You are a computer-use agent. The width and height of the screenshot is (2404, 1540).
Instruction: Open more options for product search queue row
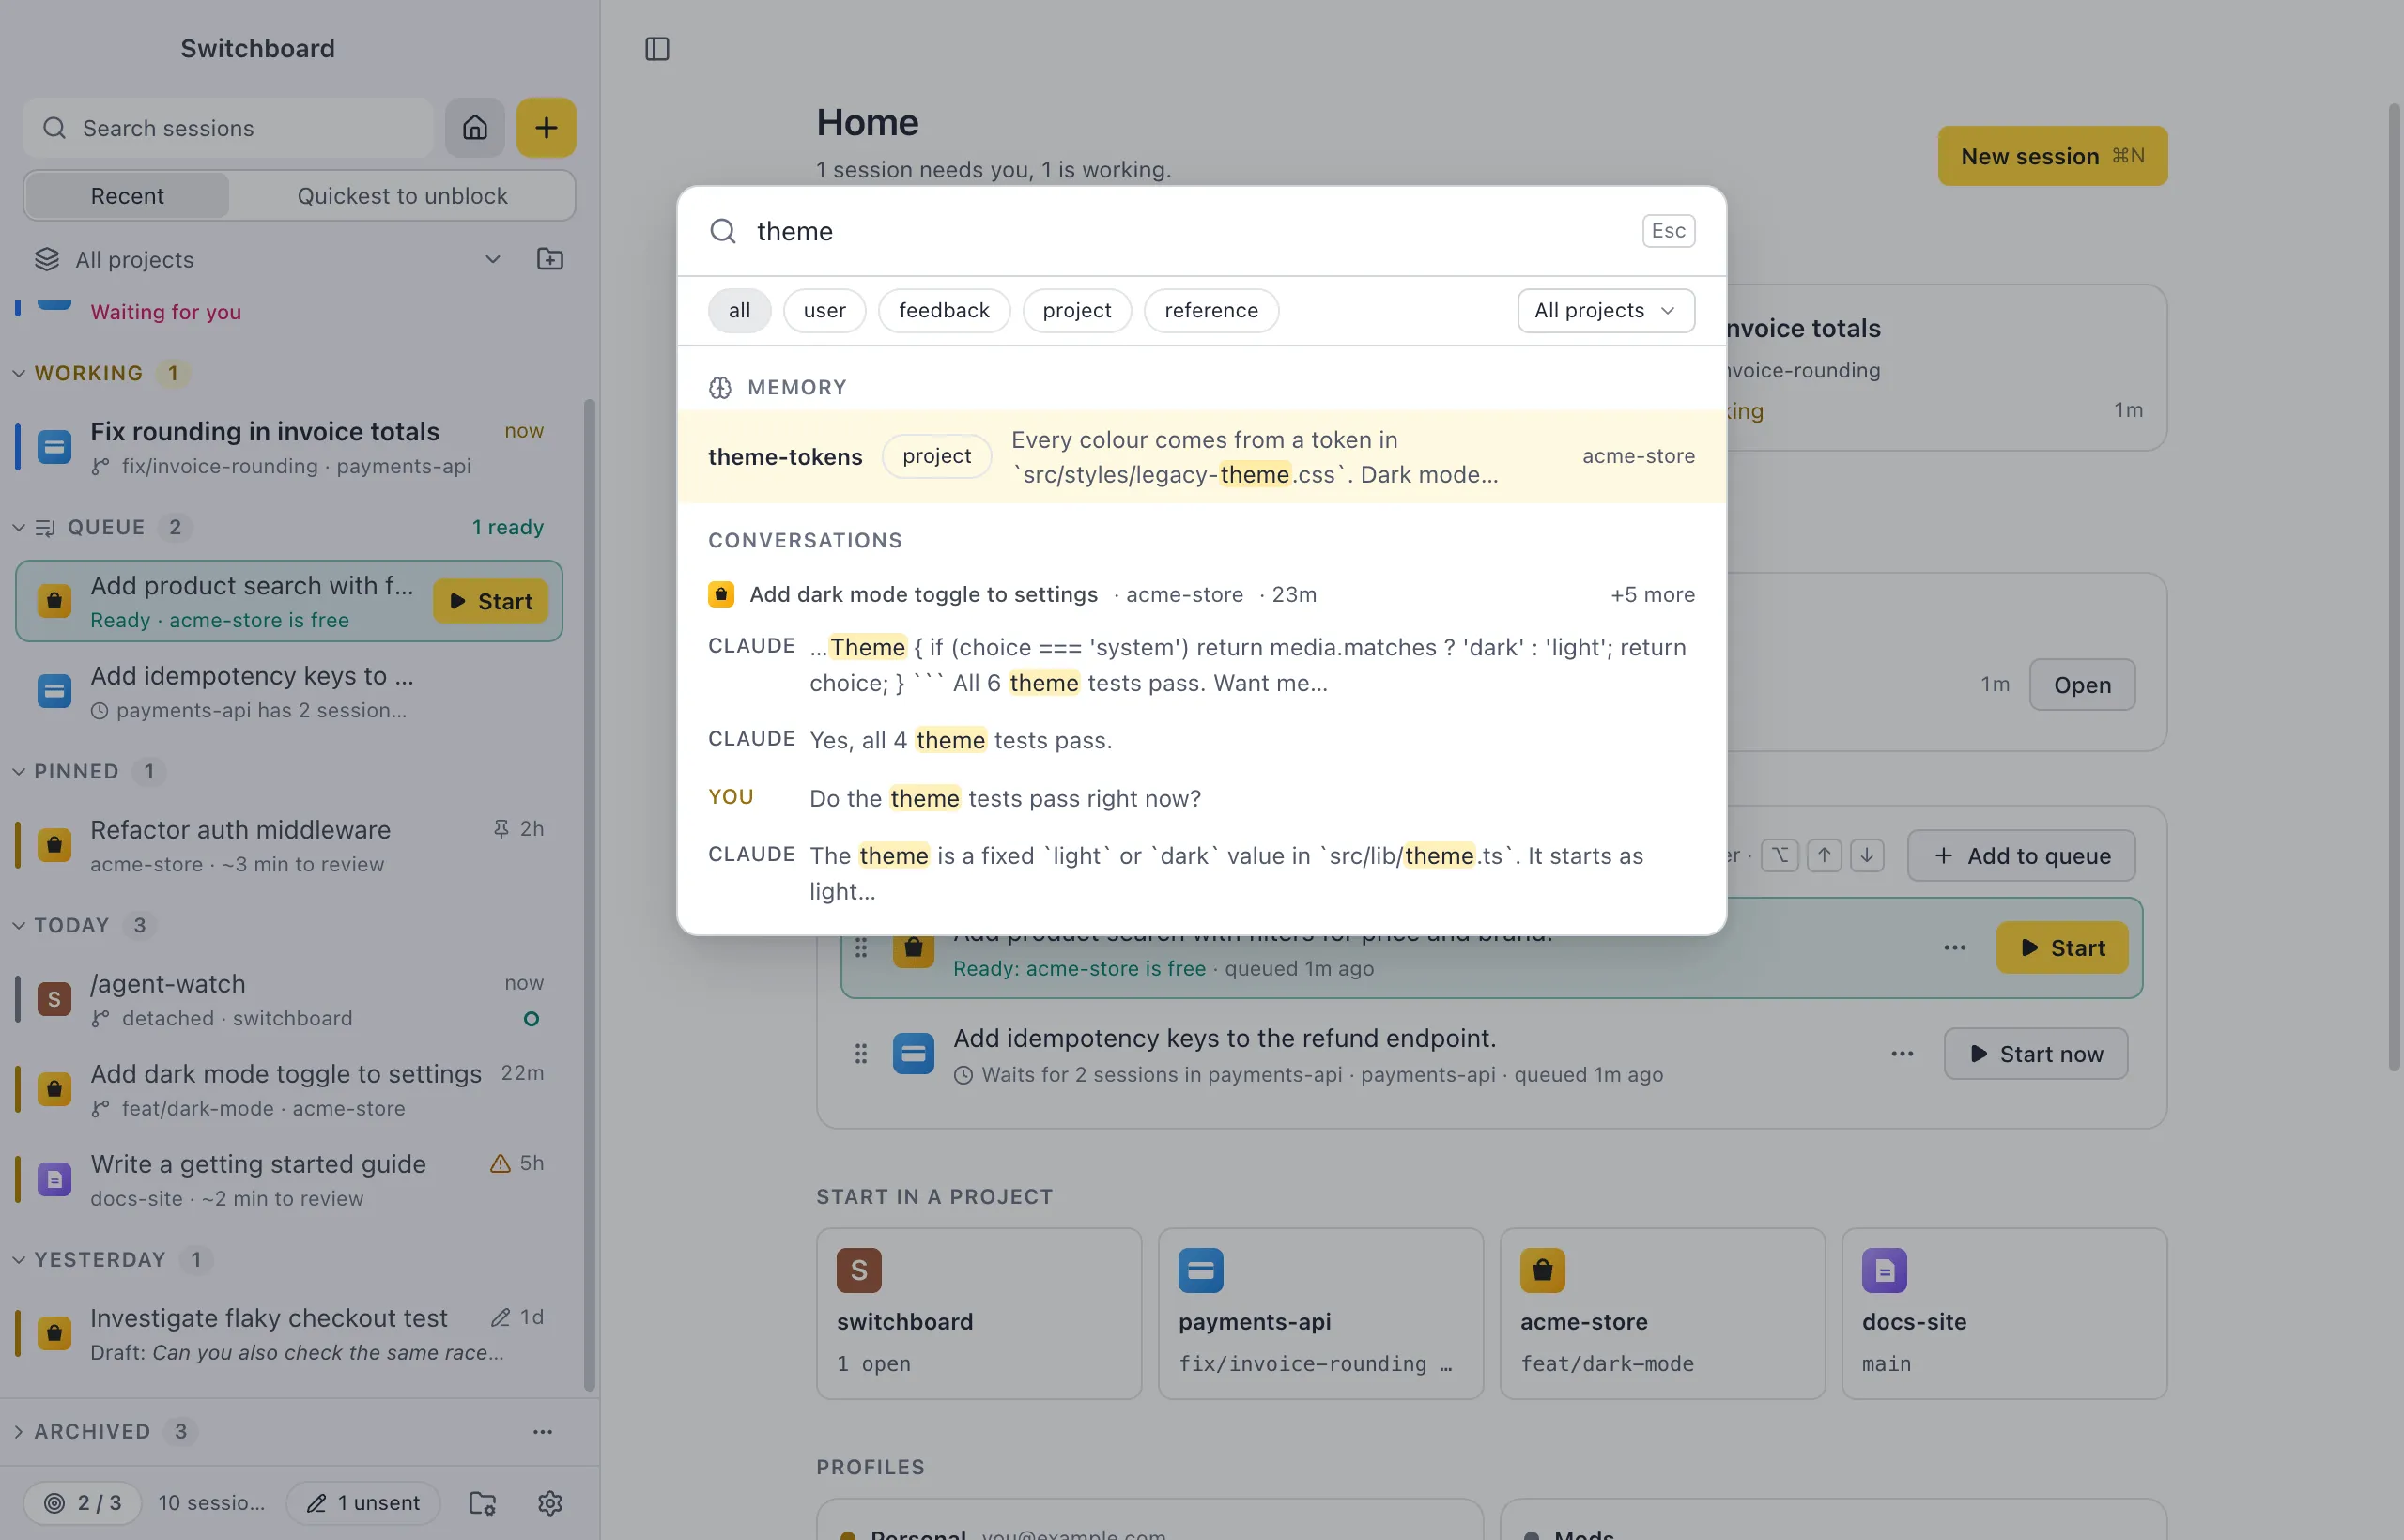(x=1954, y=947)
